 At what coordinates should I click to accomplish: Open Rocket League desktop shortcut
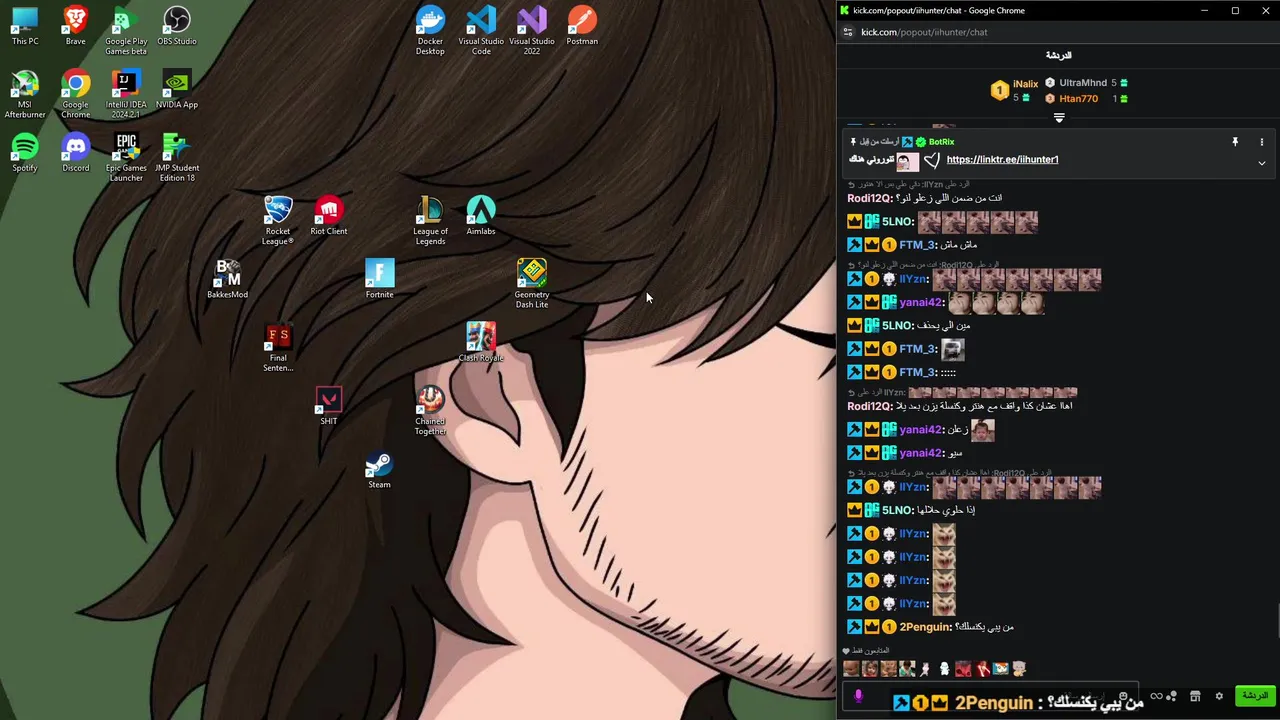[278, 221]
